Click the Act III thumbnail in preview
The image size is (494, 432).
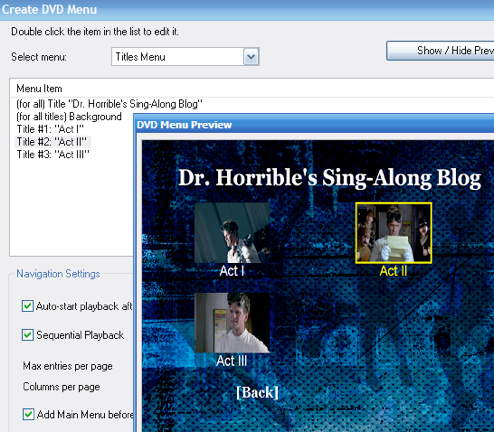[232, 323]
